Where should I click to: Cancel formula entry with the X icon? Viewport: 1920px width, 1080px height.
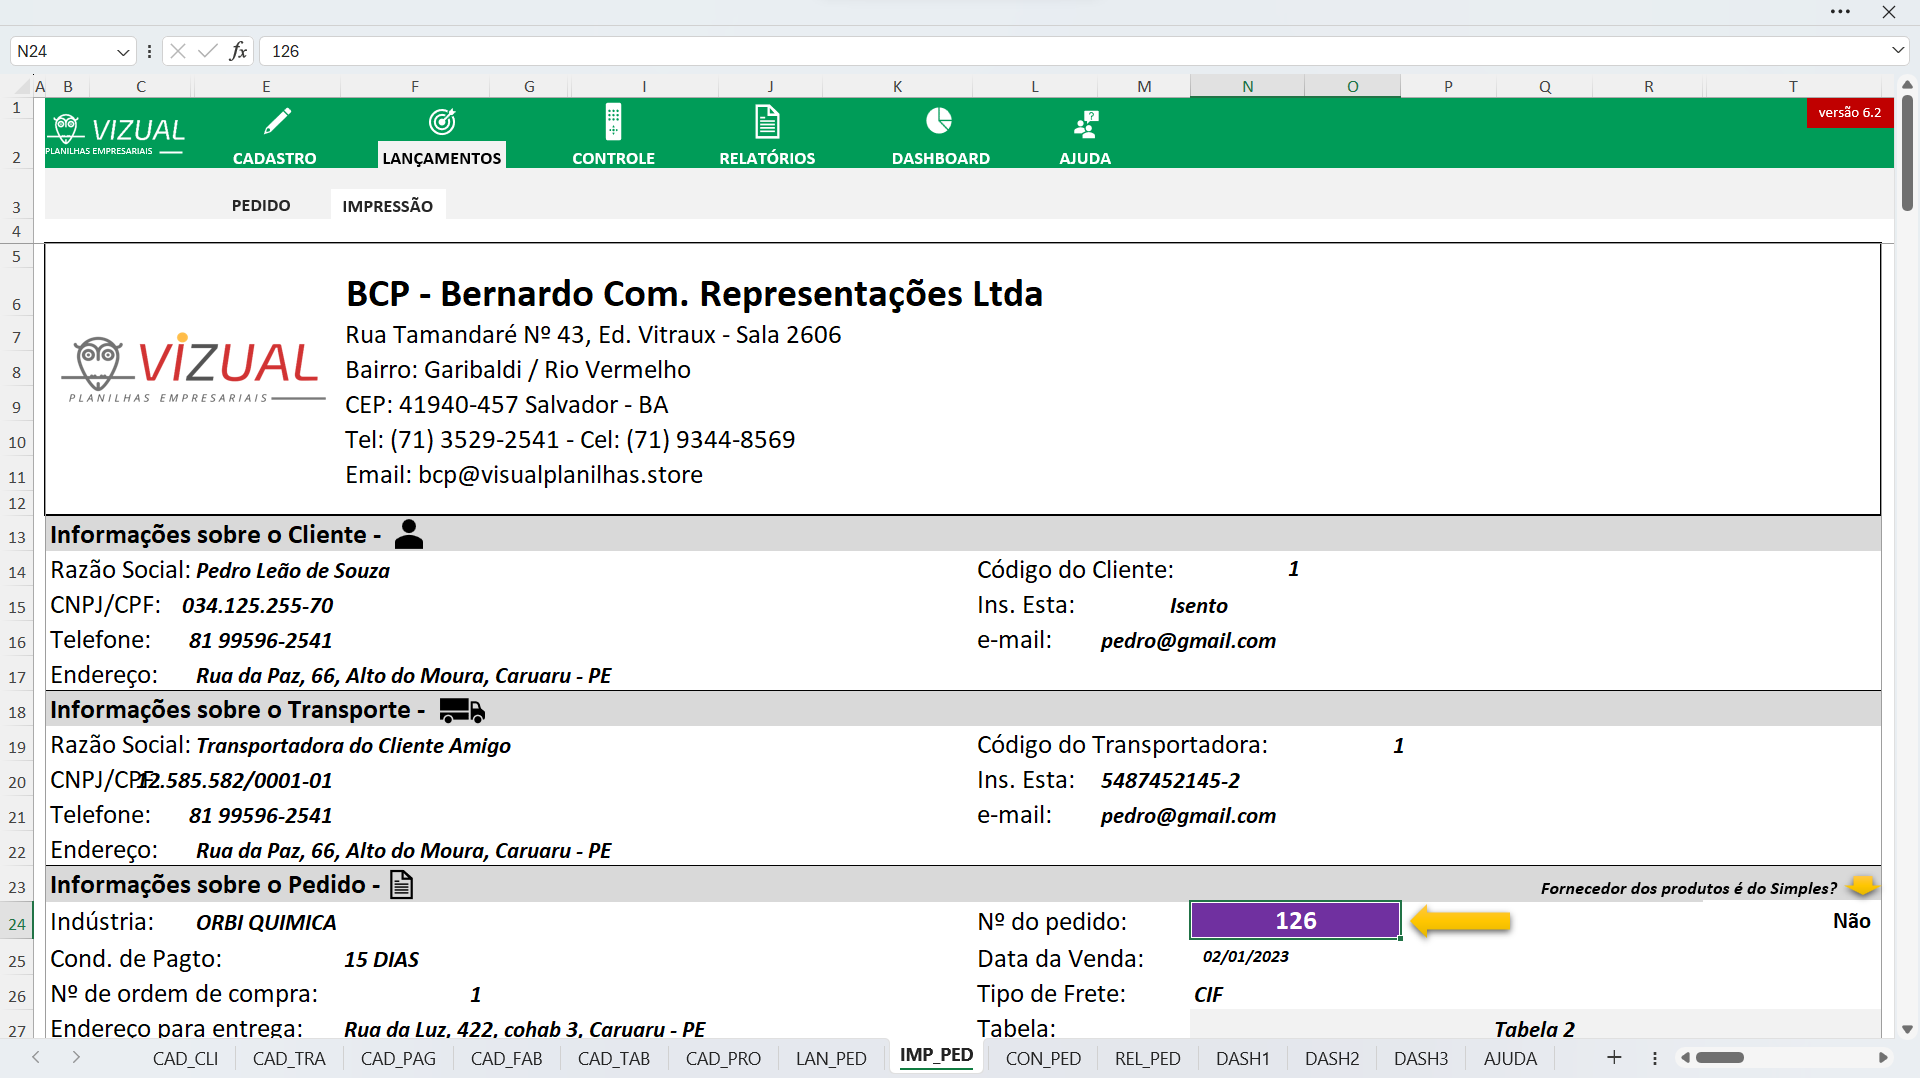[x=178, y=51]
